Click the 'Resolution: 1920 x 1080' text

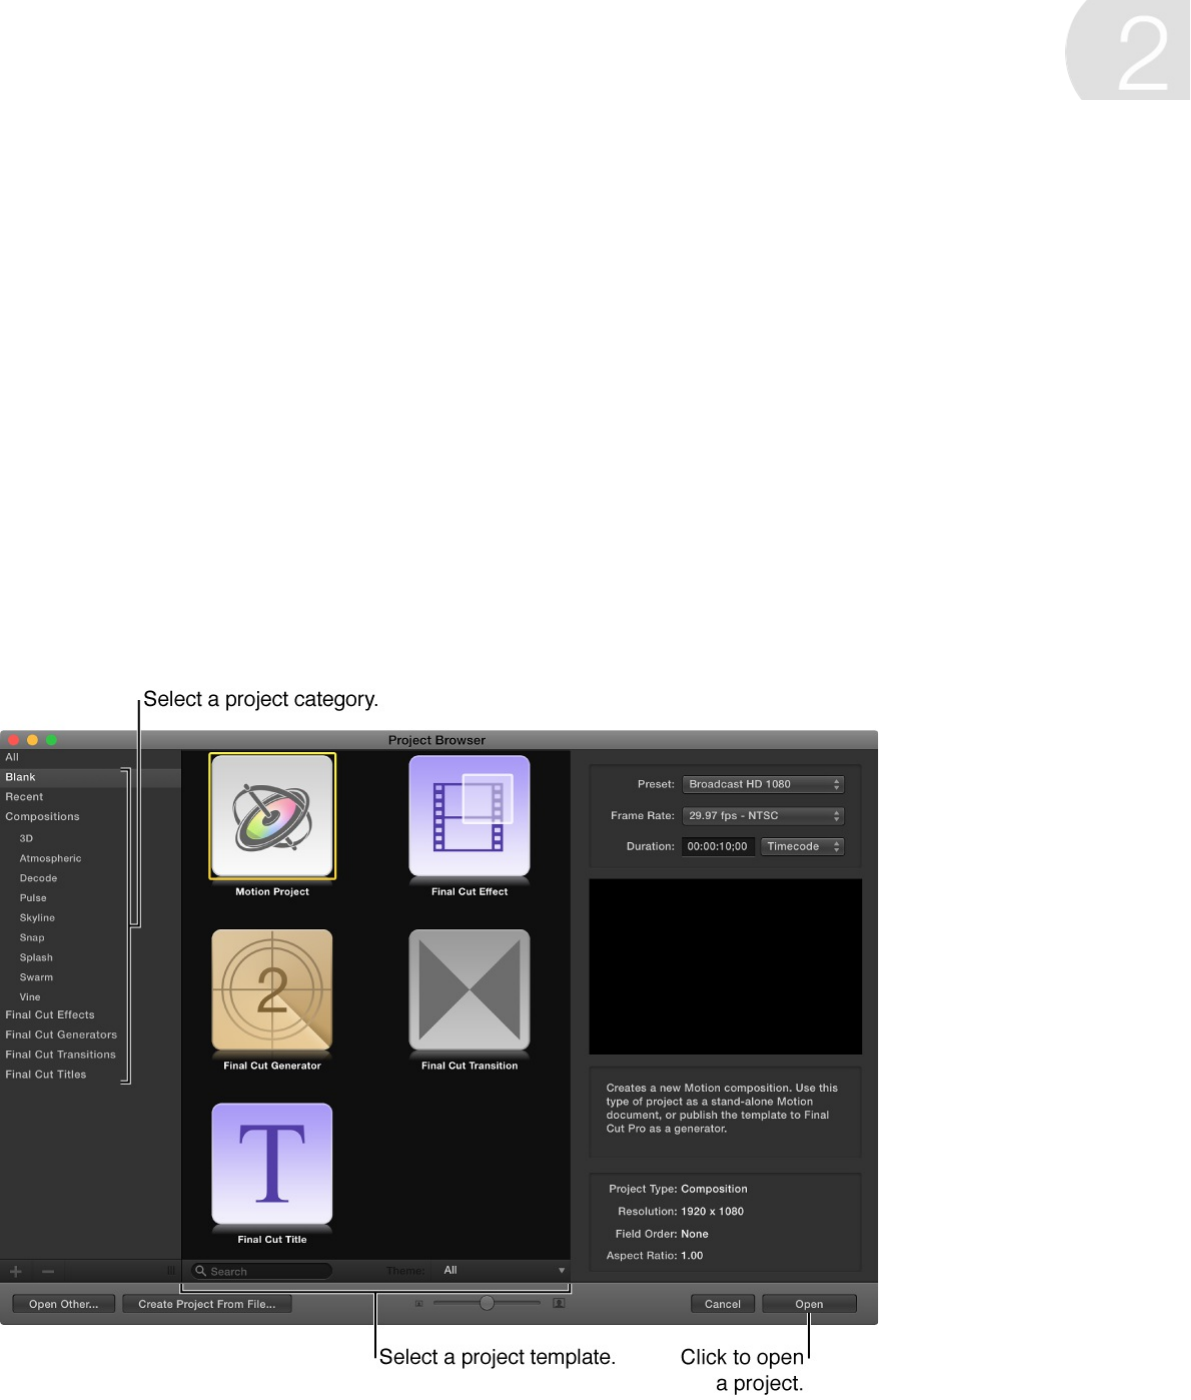pos(681,1212)
